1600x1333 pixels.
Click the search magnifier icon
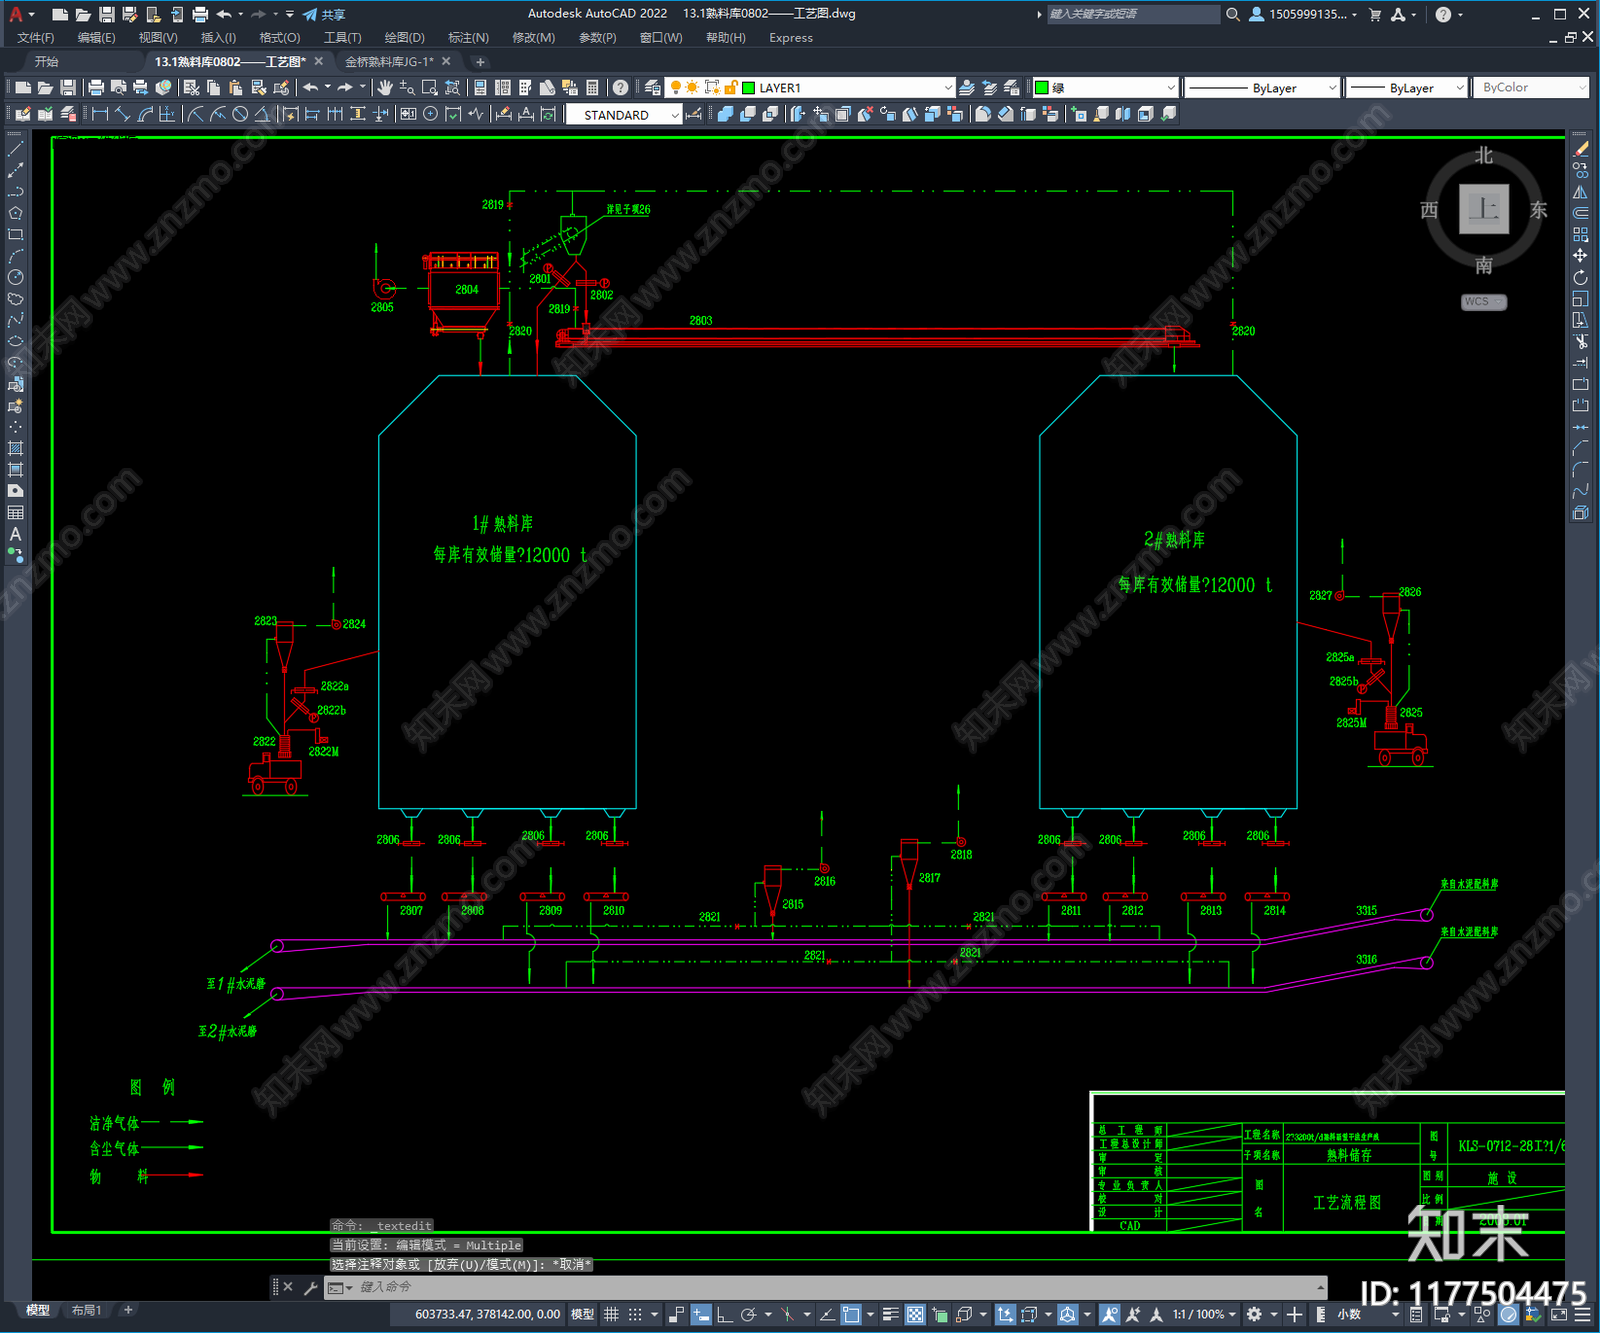pos(1233,14)
